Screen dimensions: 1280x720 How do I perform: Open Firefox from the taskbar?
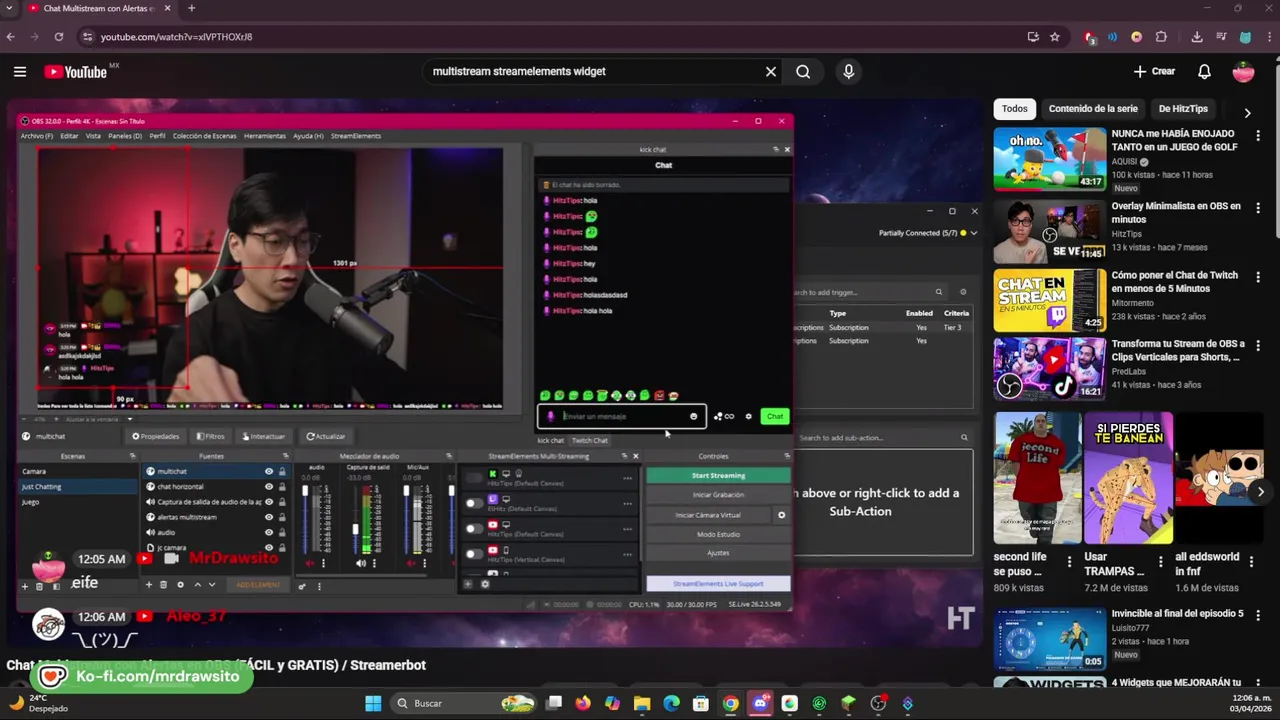583,703
